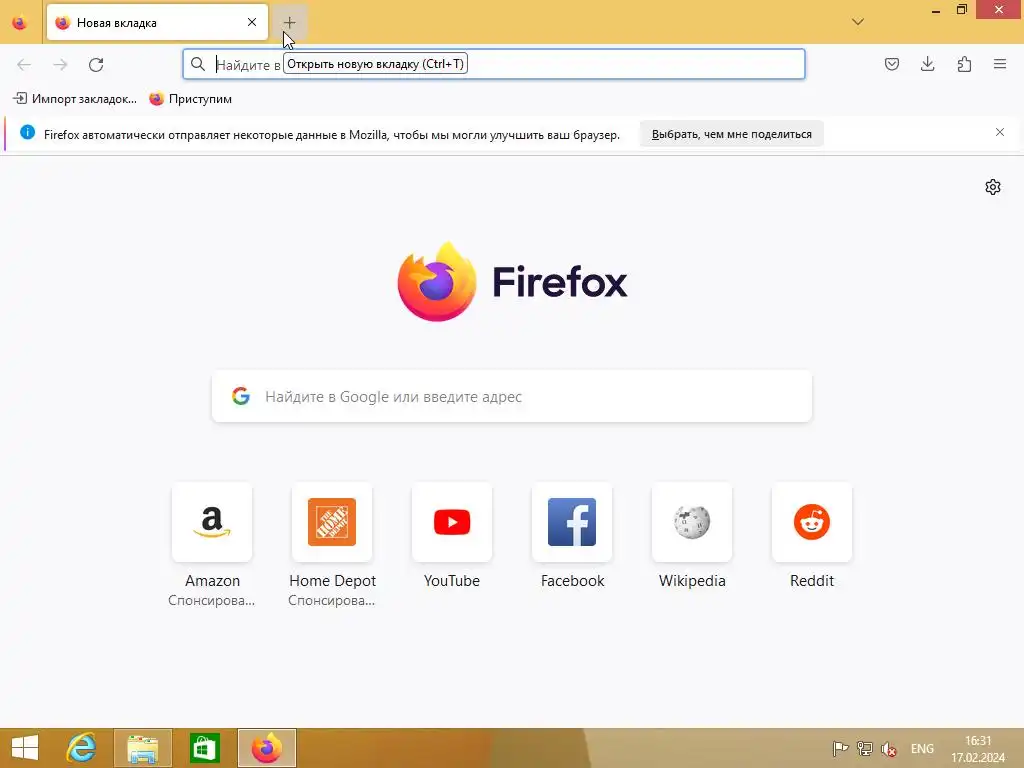1024x768 pixels.
Task: Go forward with the forward arrow
Action: [x=60, y=65]
